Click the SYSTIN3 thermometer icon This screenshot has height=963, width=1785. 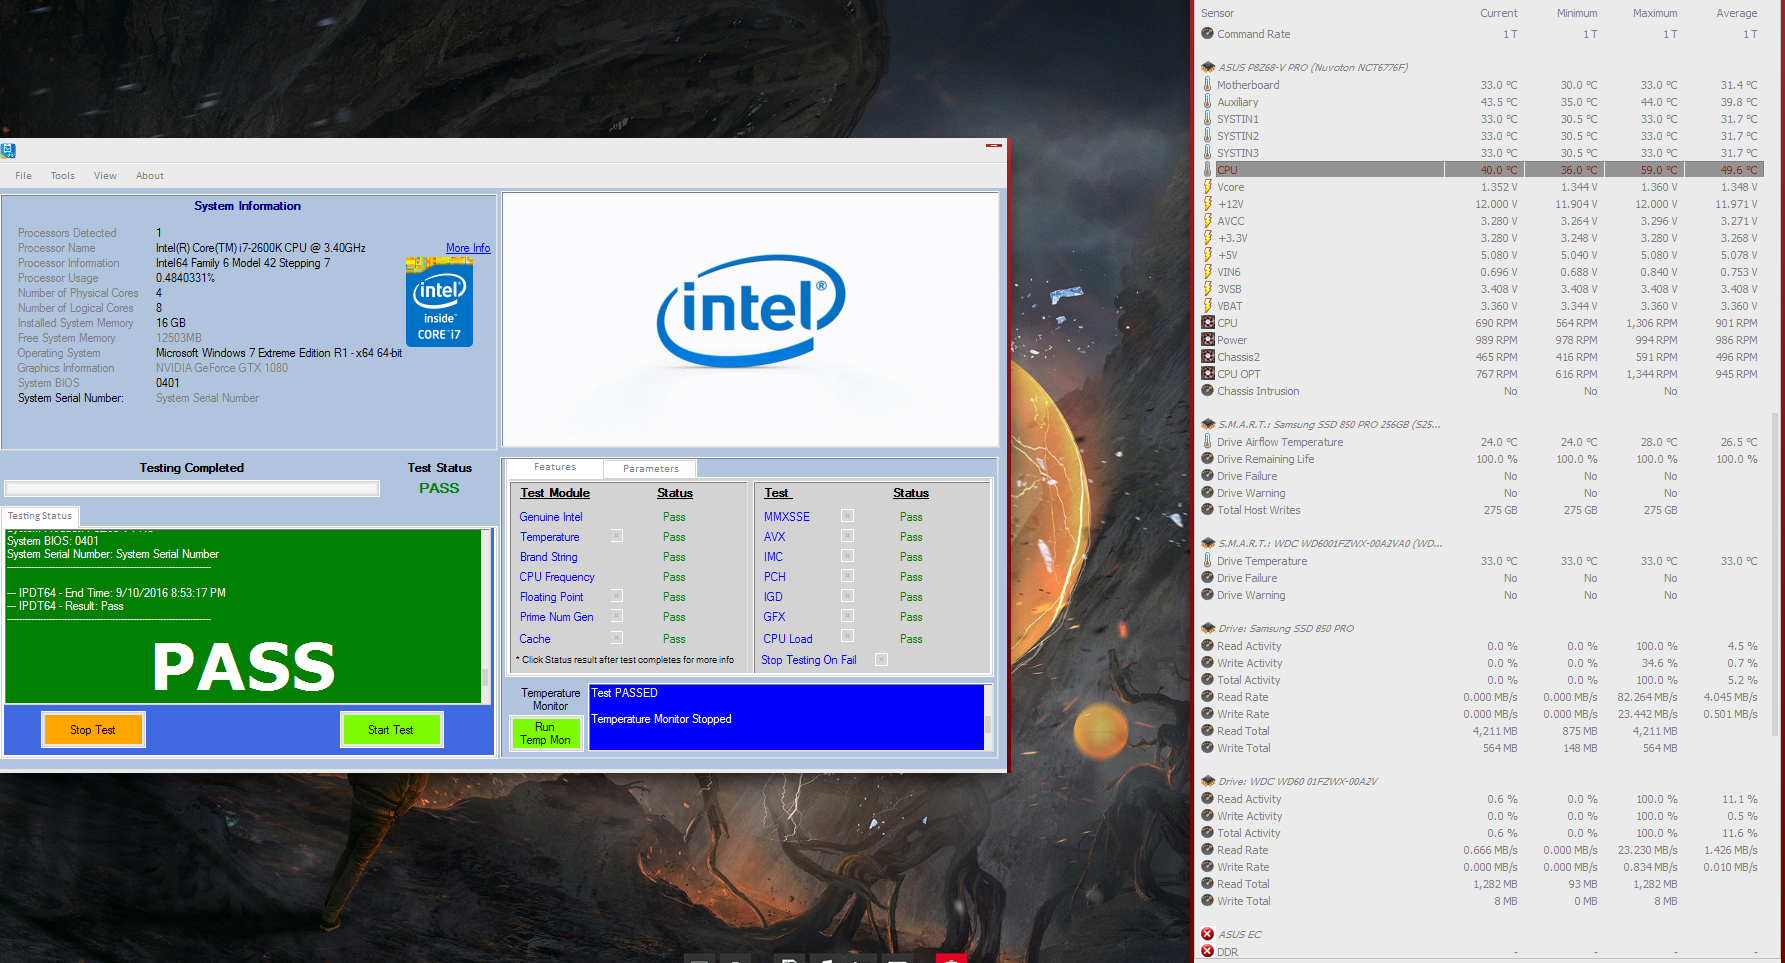pos(1207,153)
